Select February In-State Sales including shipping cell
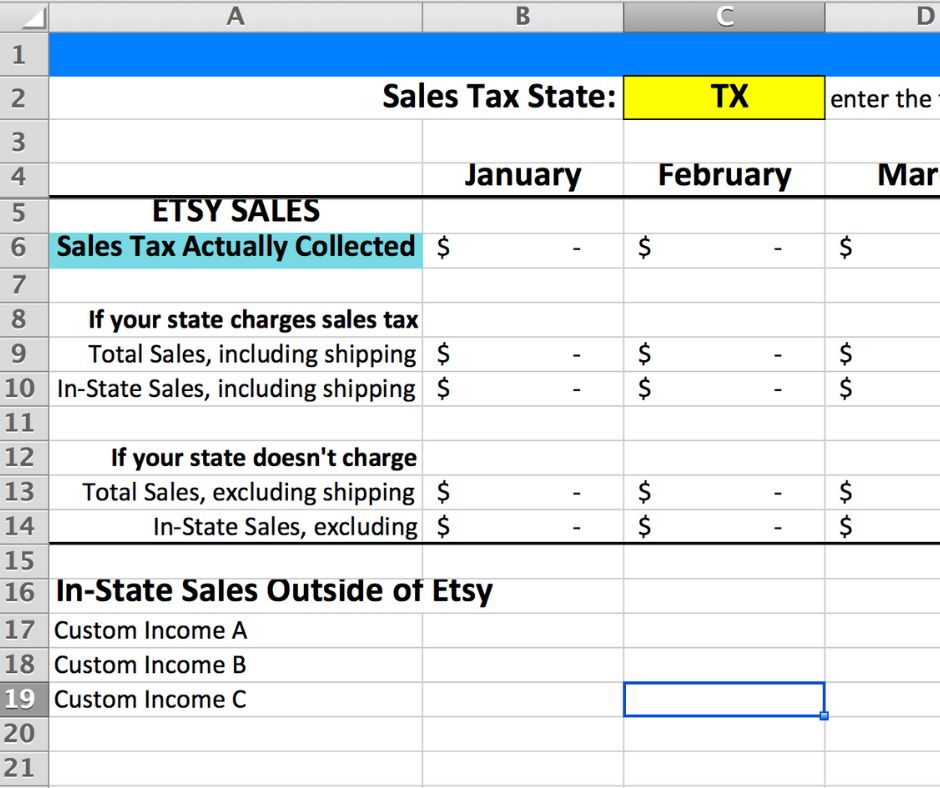The height and width of the screenshot is (788, 940). [x=724, y=388]
